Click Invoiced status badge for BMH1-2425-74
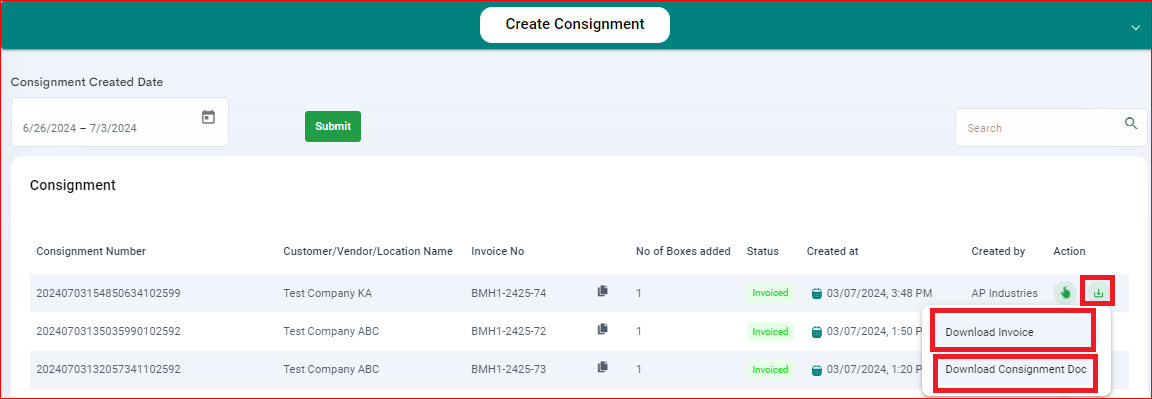Image resolution: width=1152 pixels, height=399 pixels. [770, 292]
